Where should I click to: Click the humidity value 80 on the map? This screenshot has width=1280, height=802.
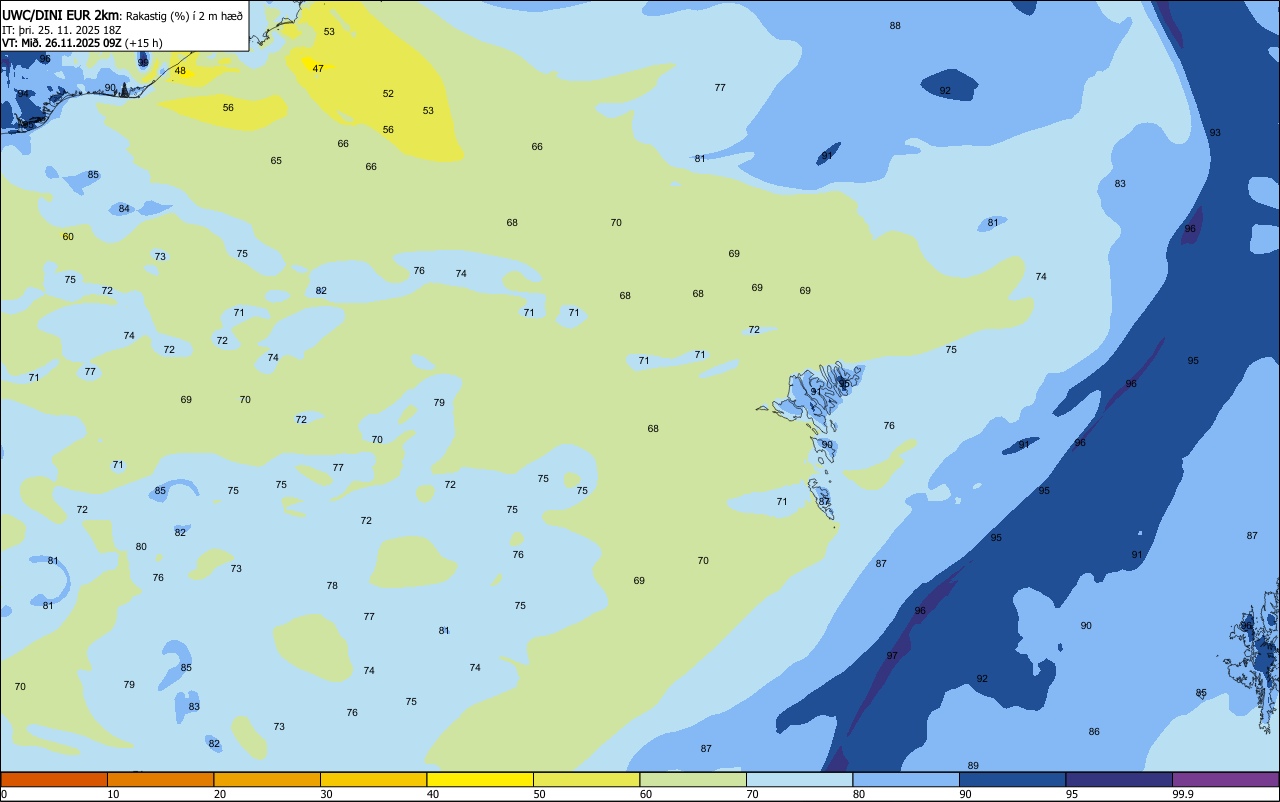click(141, 547)
